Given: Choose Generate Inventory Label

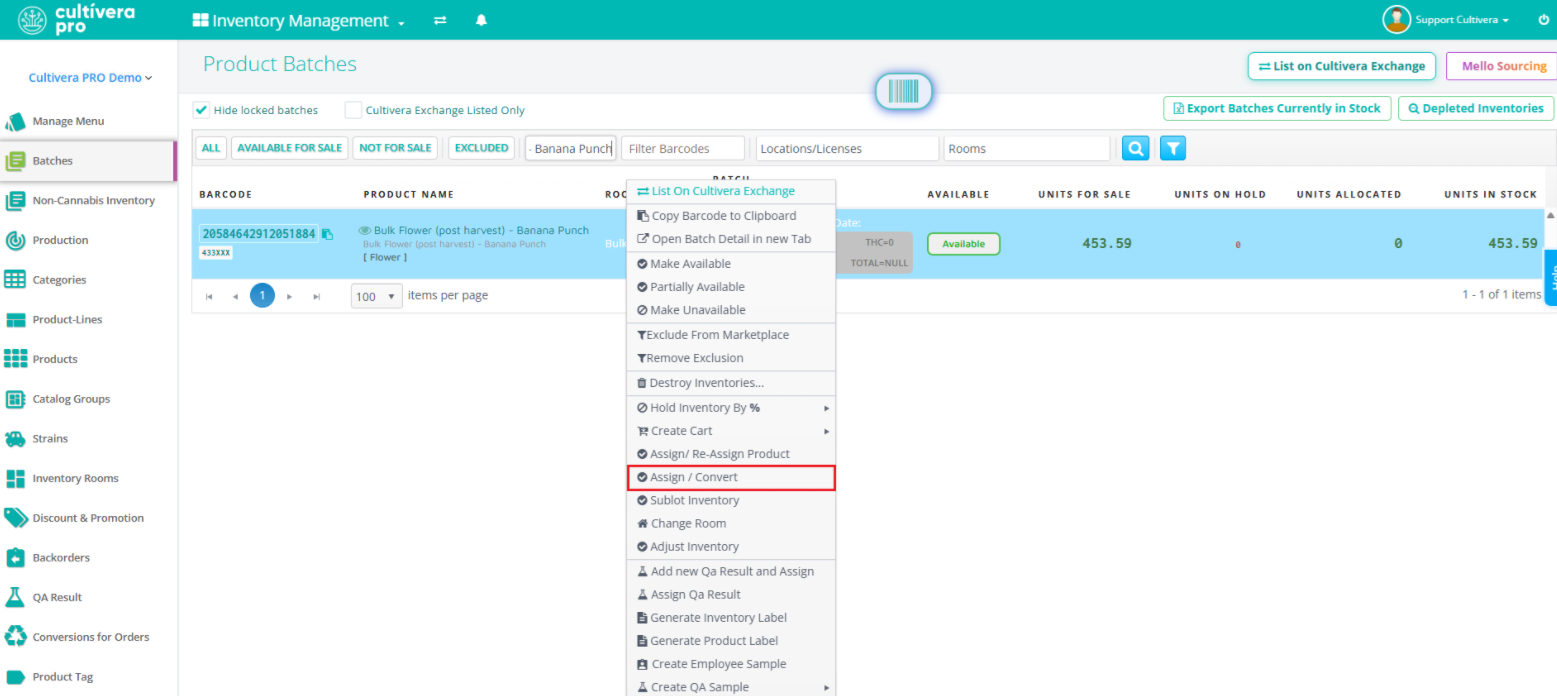Looking at the screenshot, I should point(731,618).
